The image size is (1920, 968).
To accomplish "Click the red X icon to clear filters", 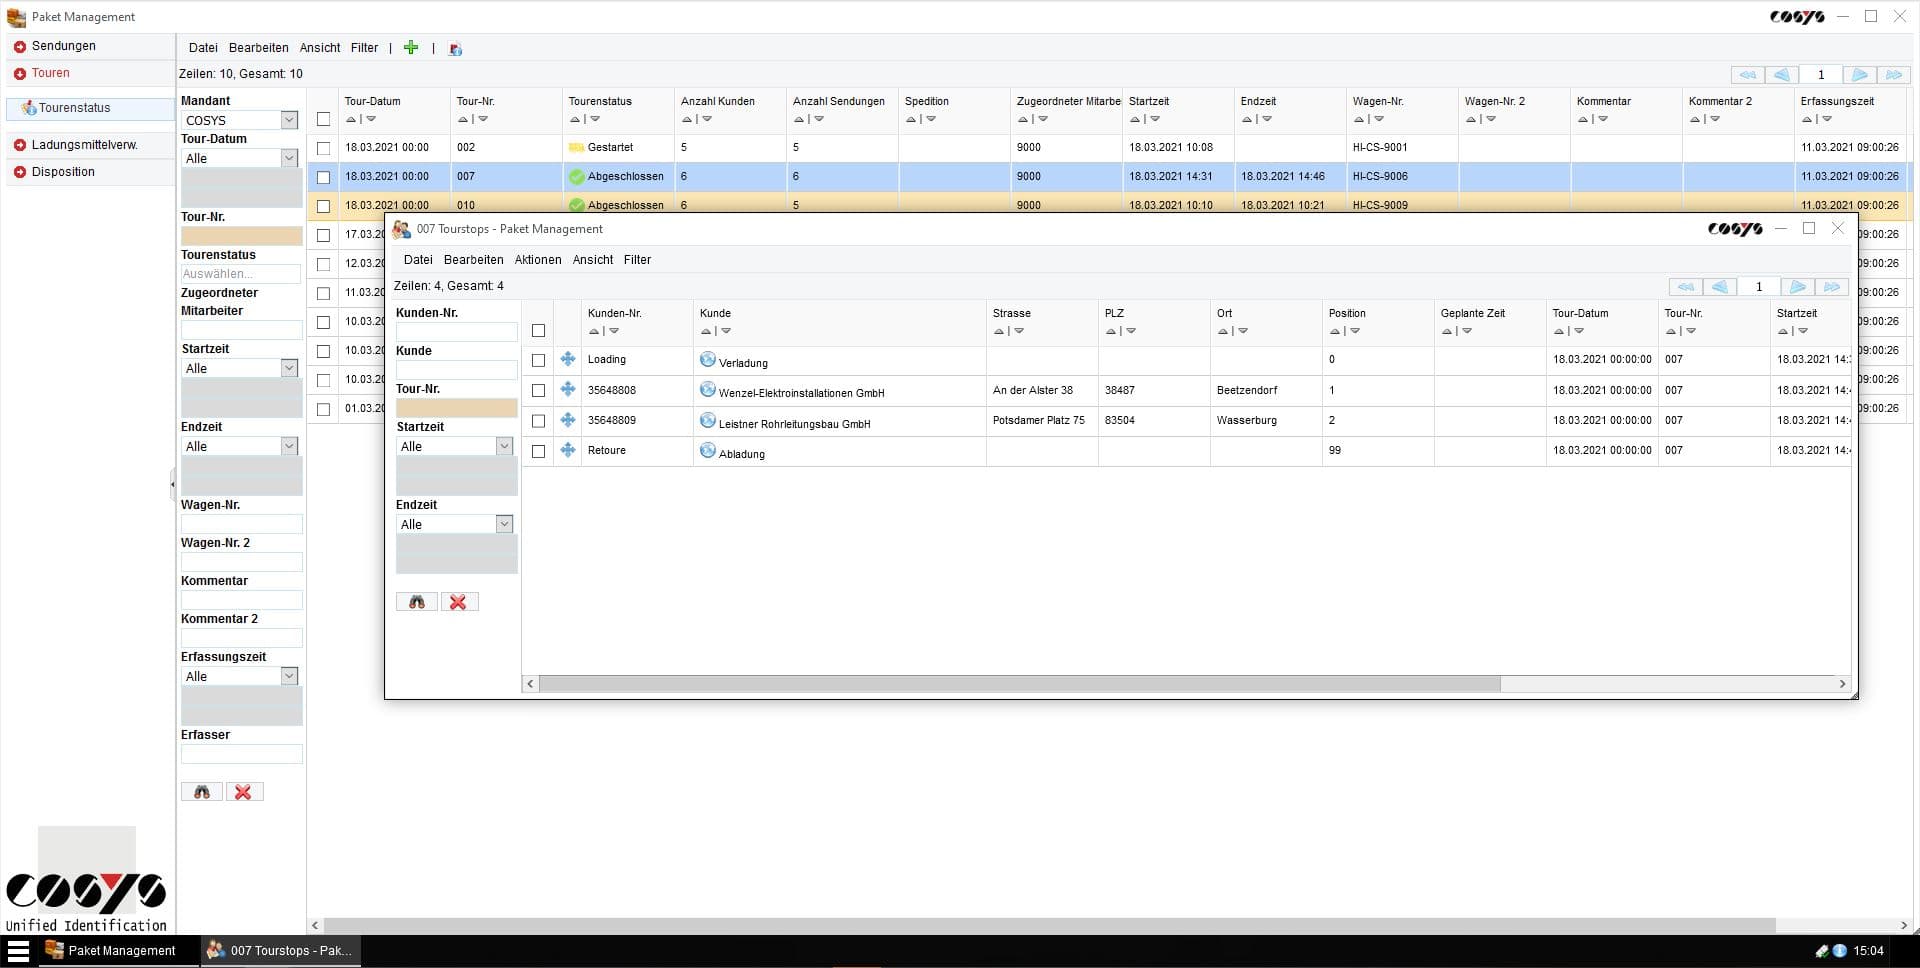I will (x=244, y=791).
